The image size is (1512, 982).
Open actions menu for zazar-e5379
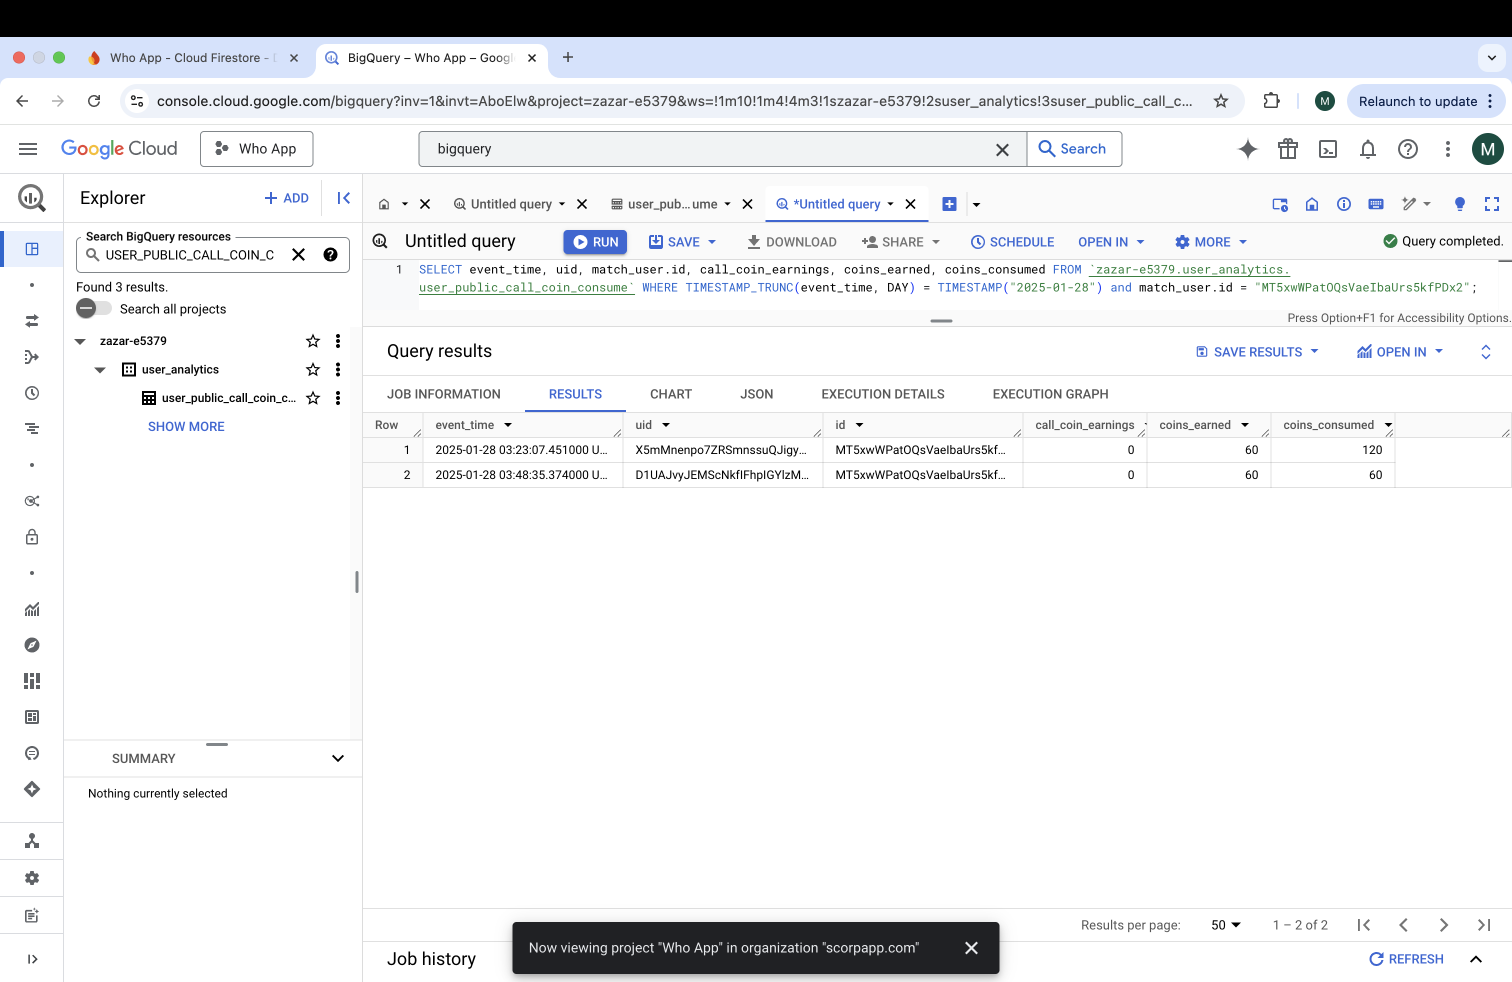tap(338, 341)
